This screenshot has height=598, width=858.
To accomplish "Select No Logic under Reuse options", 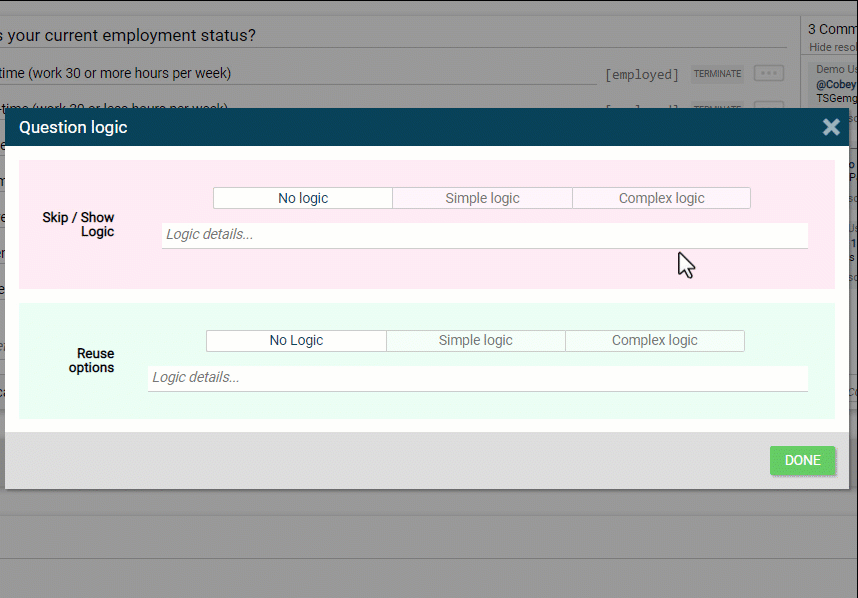I will pyautogui.click(x=296, y=341).
